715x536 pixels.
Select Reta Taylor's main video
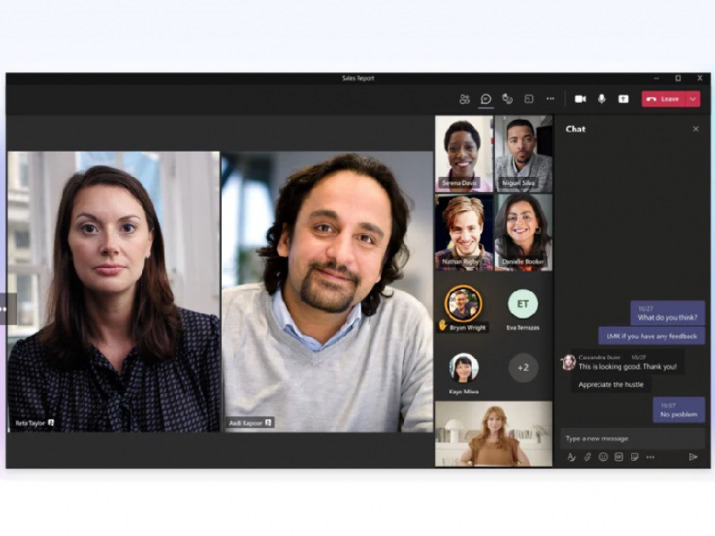(x=114, y=292)
